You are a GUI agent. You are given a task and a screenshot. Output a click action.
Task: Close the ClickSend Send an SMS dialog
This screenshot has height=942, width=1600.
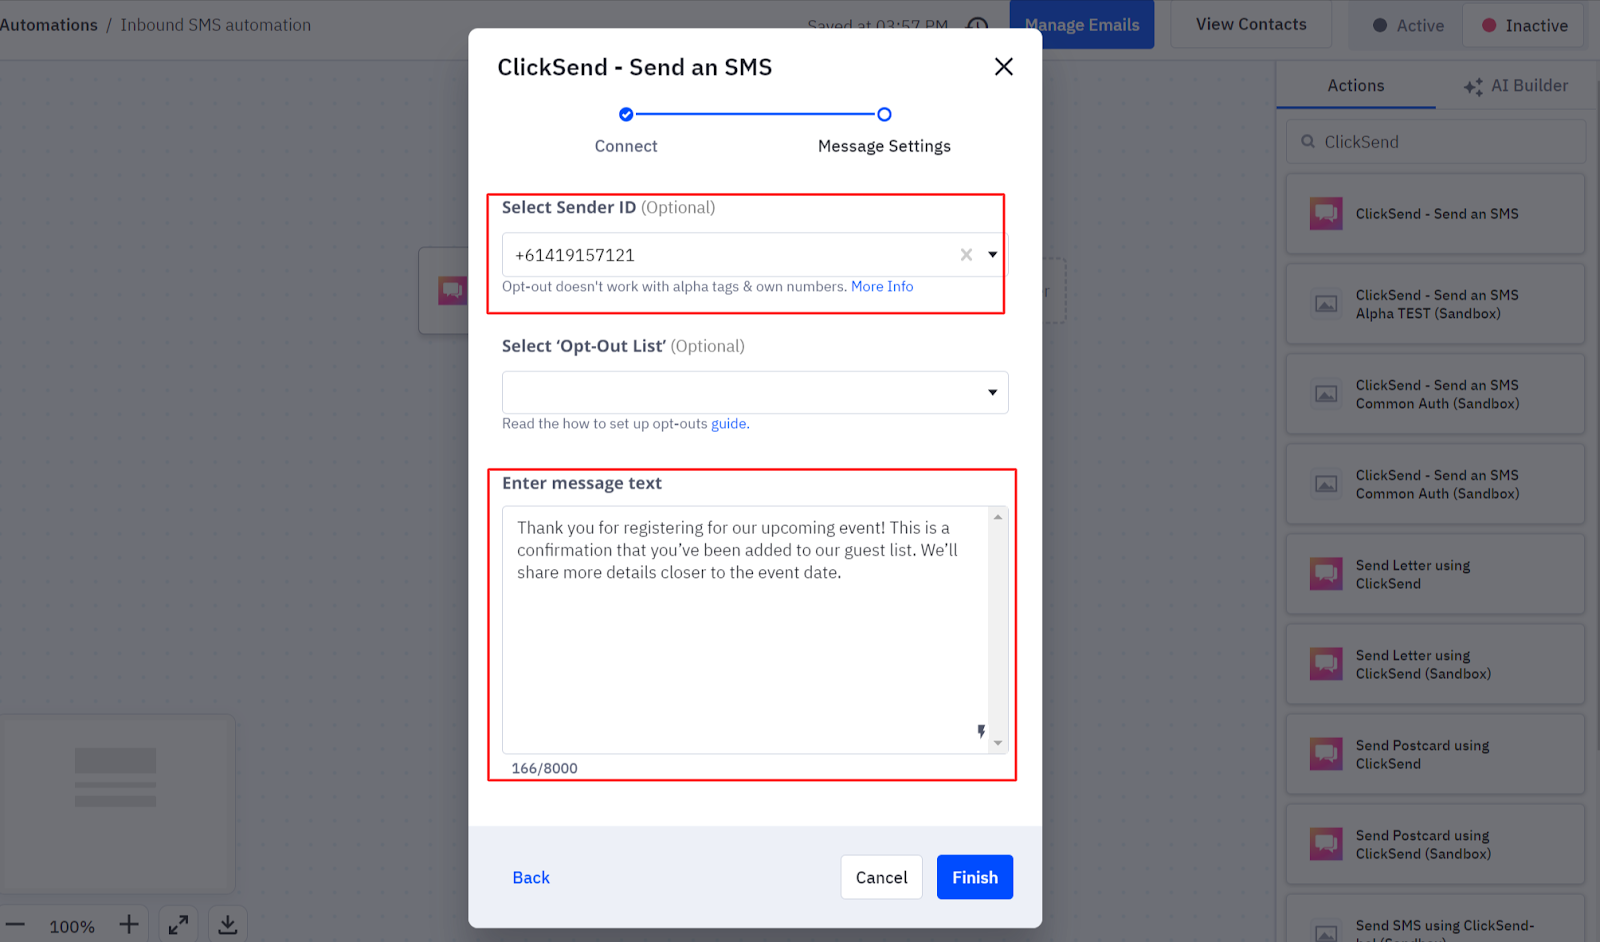coord(1004,67)
